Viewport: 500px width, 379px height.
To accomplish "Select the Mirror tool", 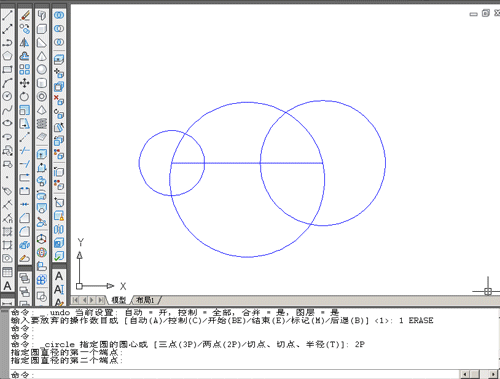I will [x=24, y=43].
